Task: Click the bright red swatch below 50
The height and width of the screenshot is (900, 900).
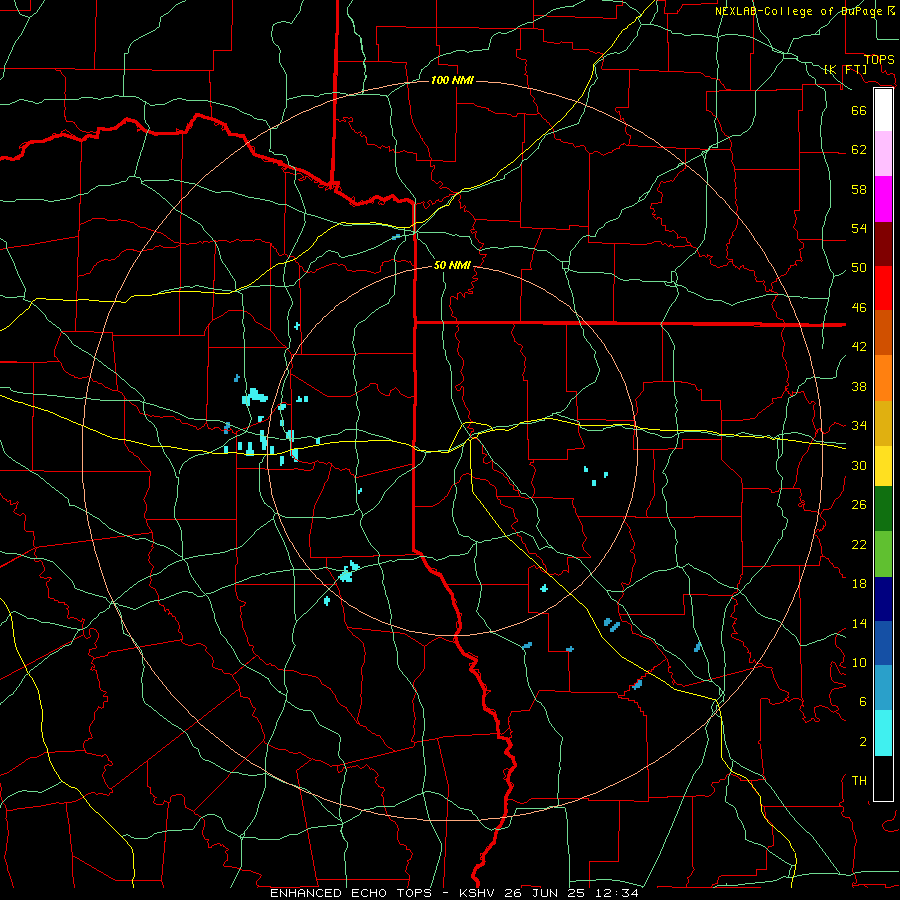Action: [x=883, y=288]
